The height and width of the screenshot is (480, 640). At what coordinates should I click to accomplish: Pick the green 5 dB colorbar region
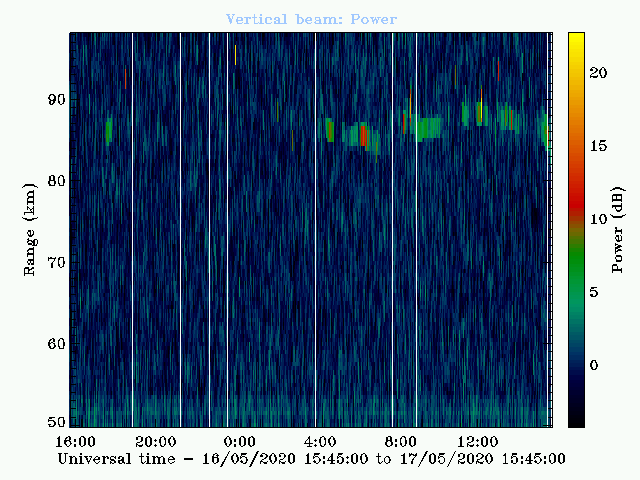(577, 291)
